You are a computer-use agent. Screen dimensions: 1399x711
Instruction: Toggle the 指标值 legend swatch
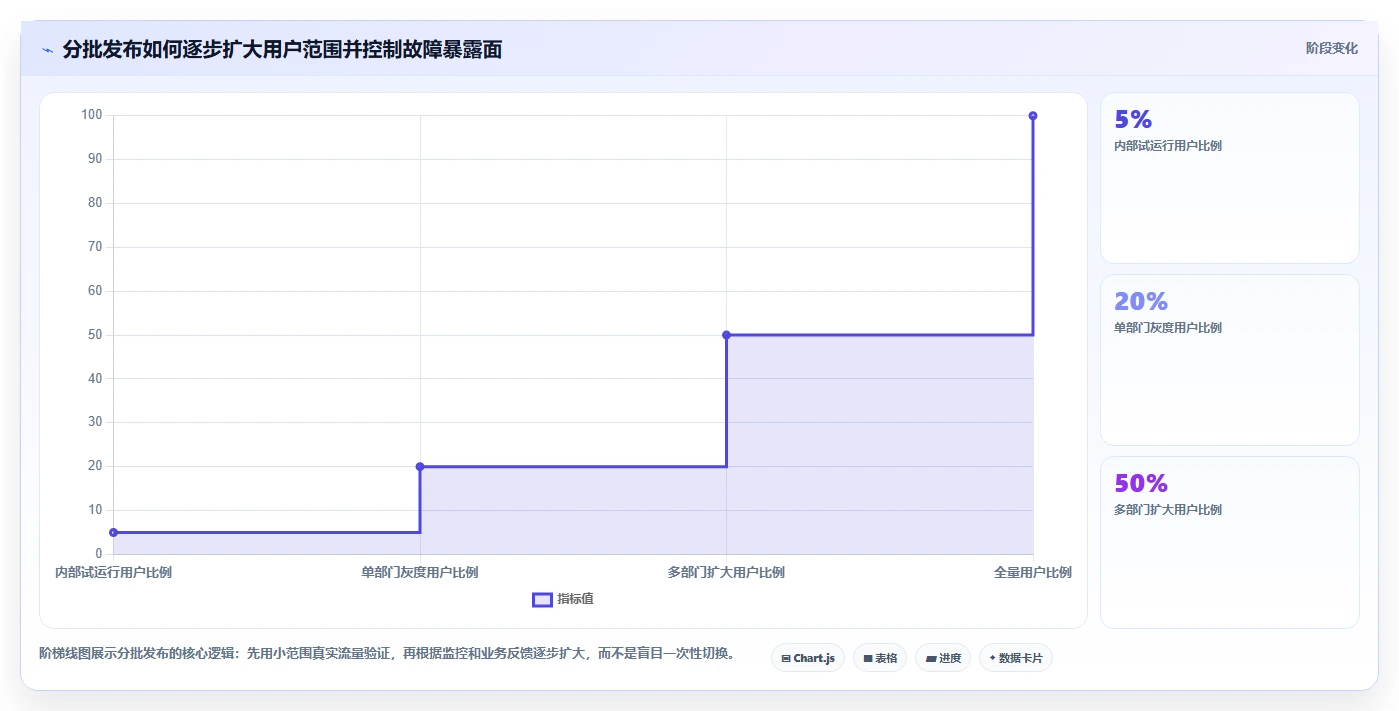pos(542,599)
